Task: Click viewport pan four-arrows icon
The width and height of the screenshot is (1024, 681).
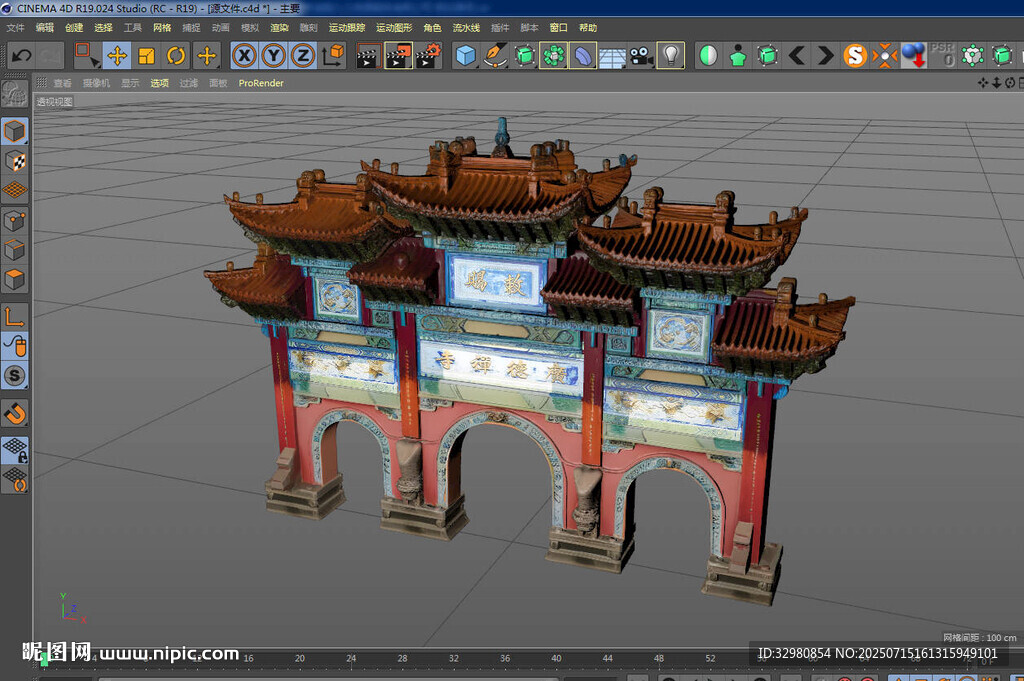Action: [983, 83]
